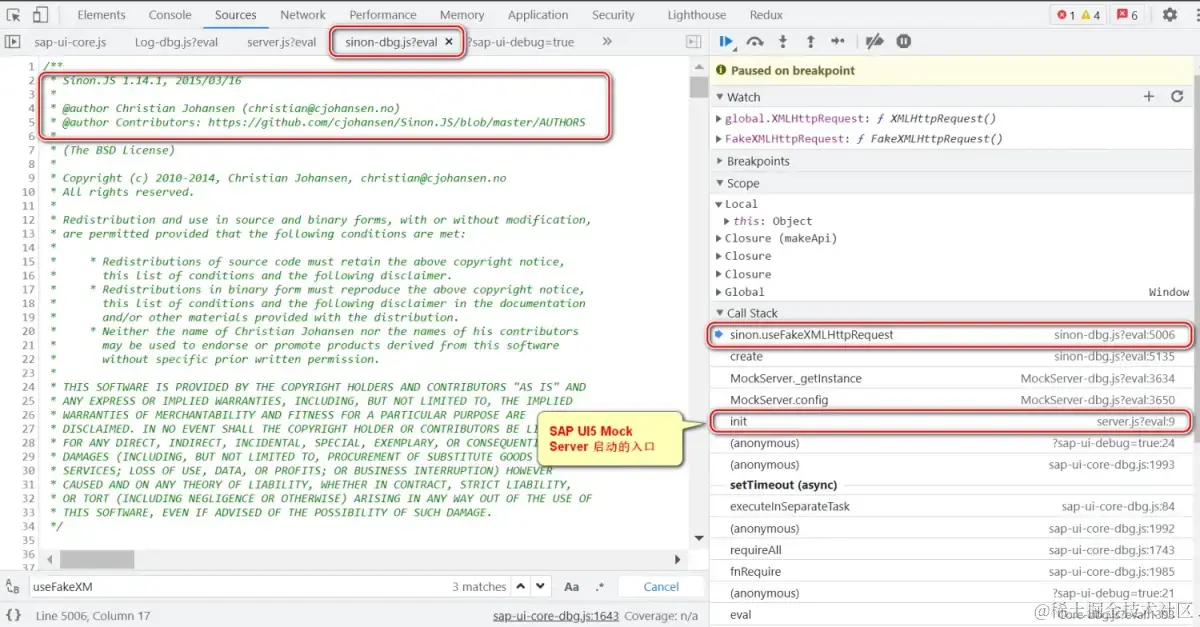Open the sap-ui-core-dbg.js:1643 link
The width and height of the screenshot is (1200, 627).
pyautogui.click(x=556, y=615)
